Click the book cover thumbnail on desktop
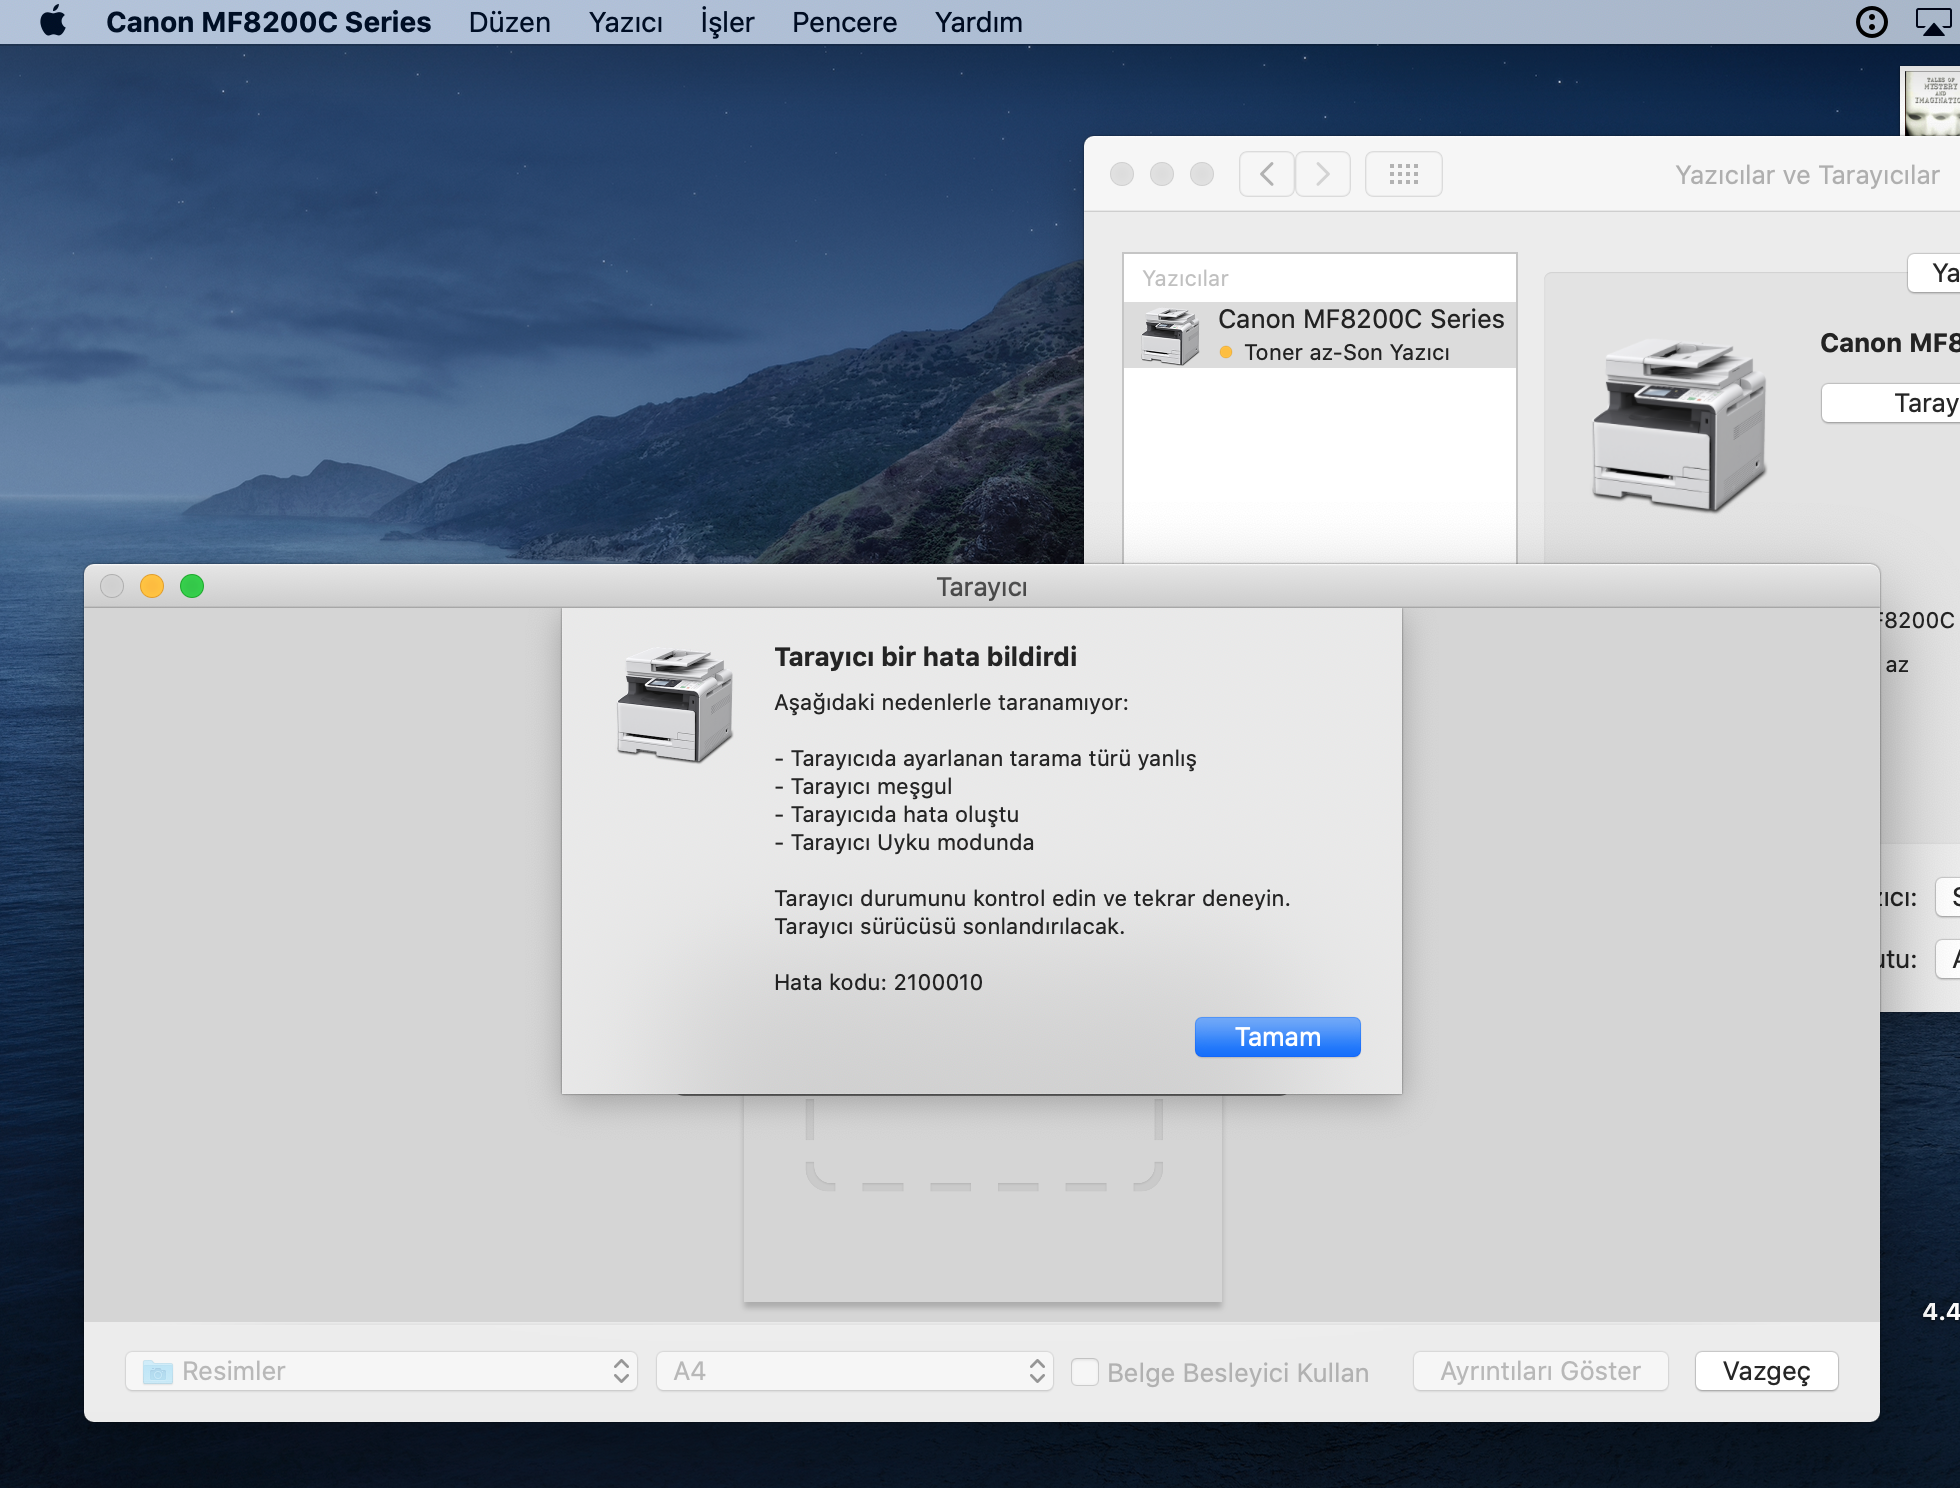This screenshot has width=1960, height=1488. tap(1932, 100)
